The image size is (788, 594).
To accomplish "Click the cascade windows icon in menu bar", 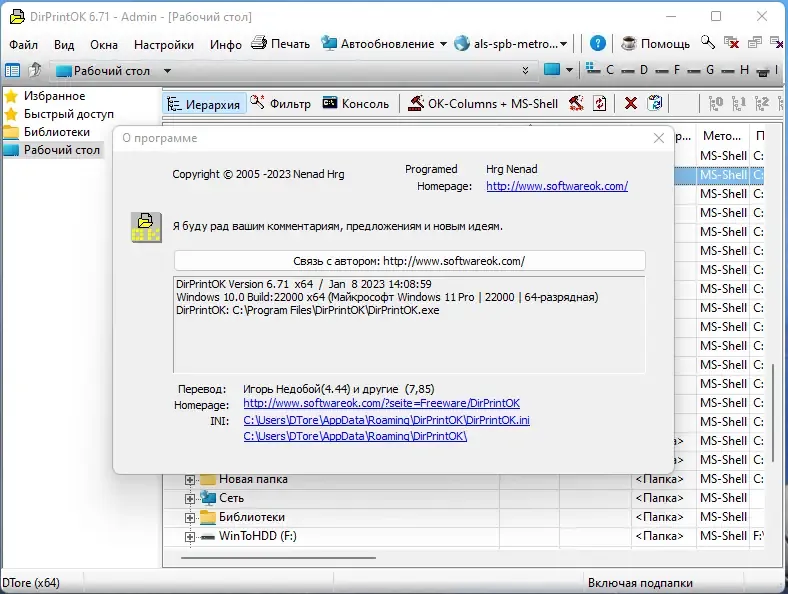I will (x=755, y=43).
